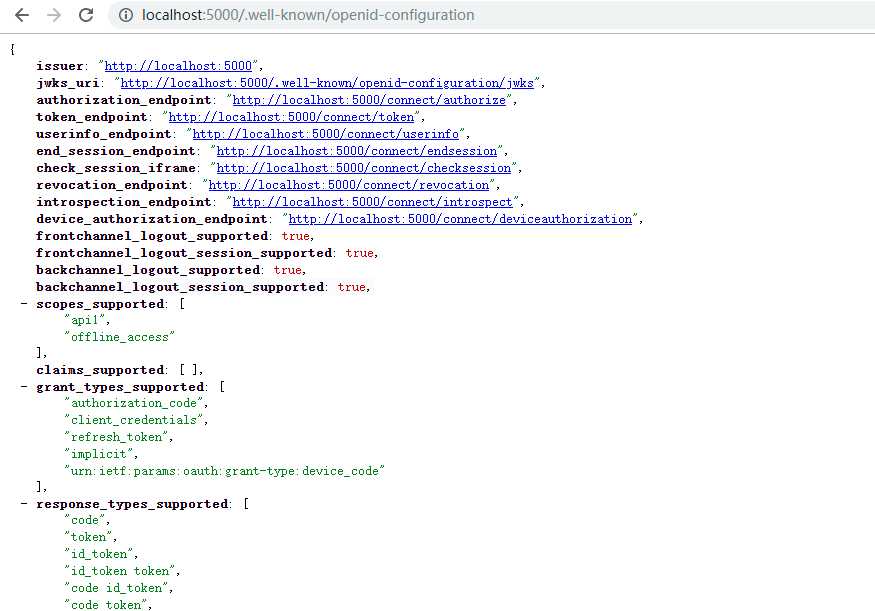Reload the page with the refresh icon
The image size is (875, 611).
pyautogui.click(x=86, y=15)
